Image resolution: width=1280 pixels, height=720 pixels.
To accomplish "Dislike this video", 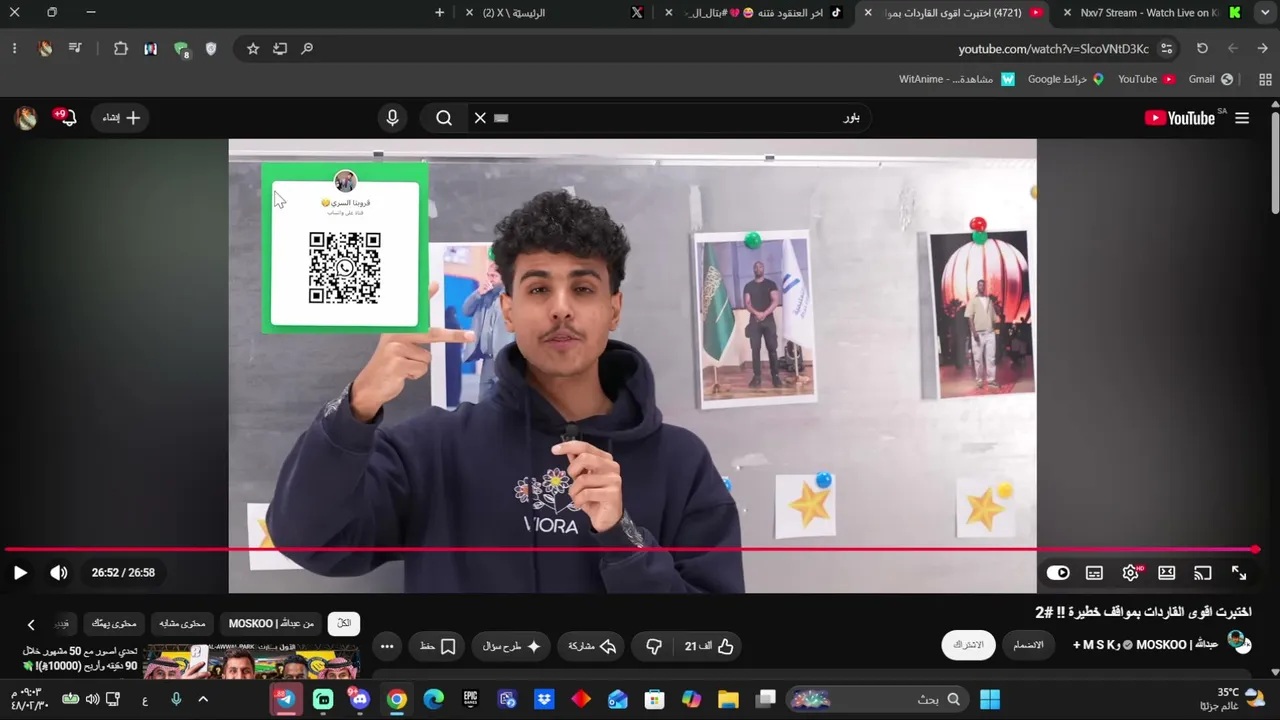I will click(654, 647).
